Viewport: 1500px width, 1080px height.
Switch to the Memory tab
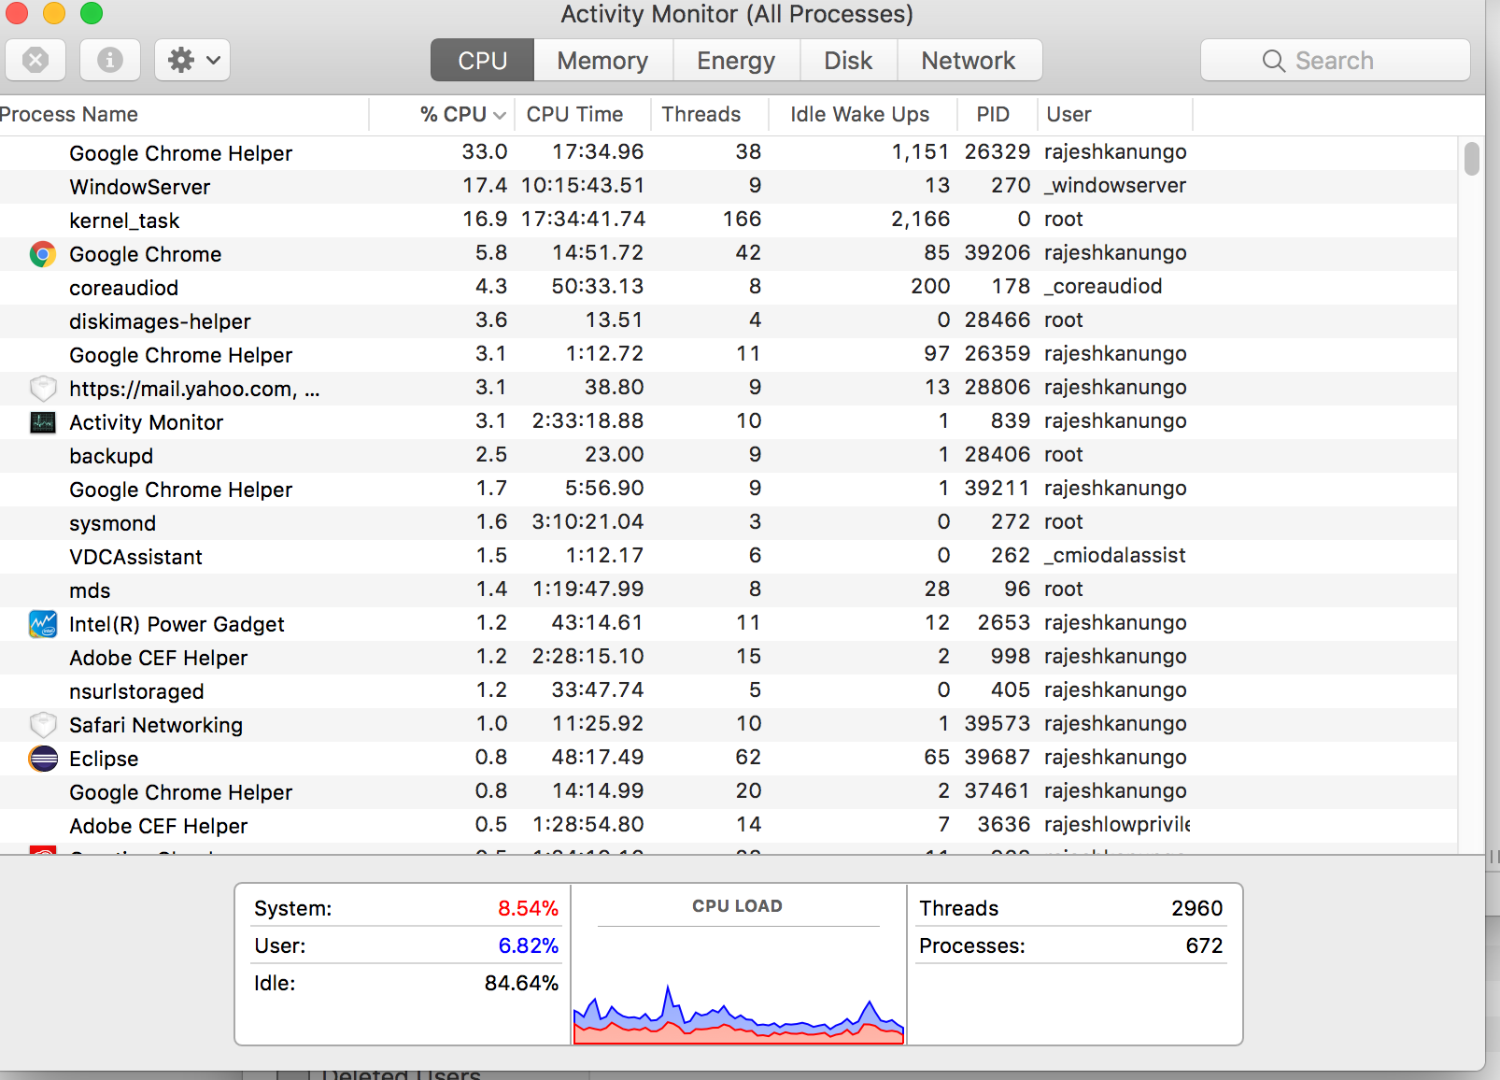(x=603, y=60)
